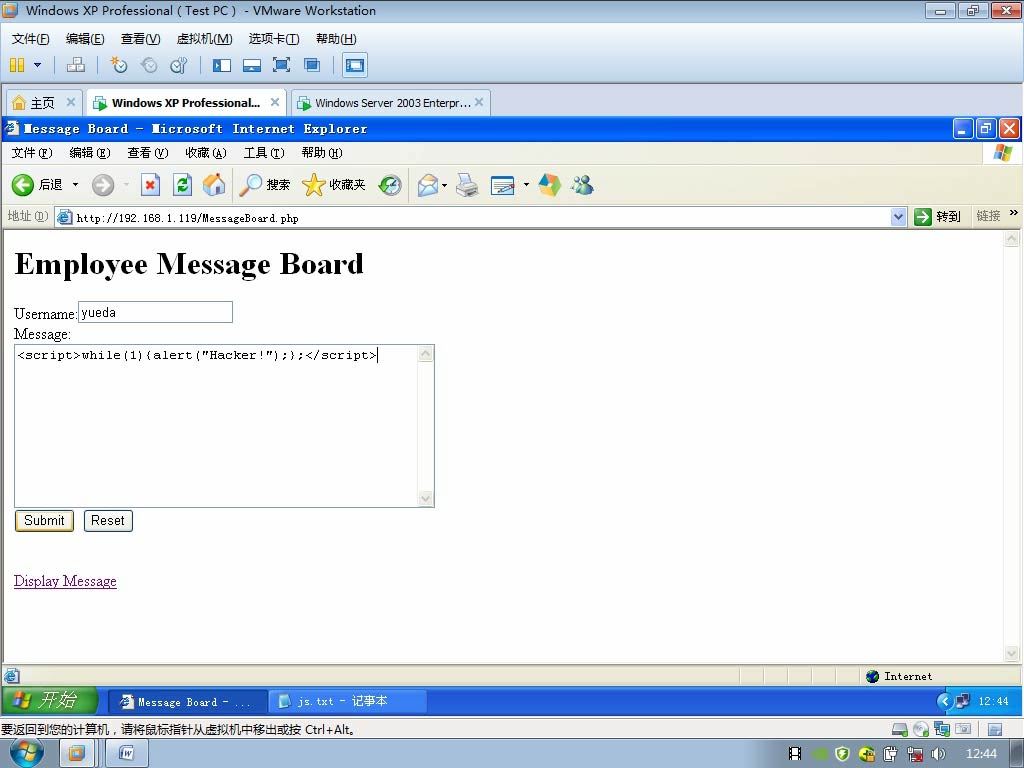Revert to VMware snapshot icon

click(149, 65)
